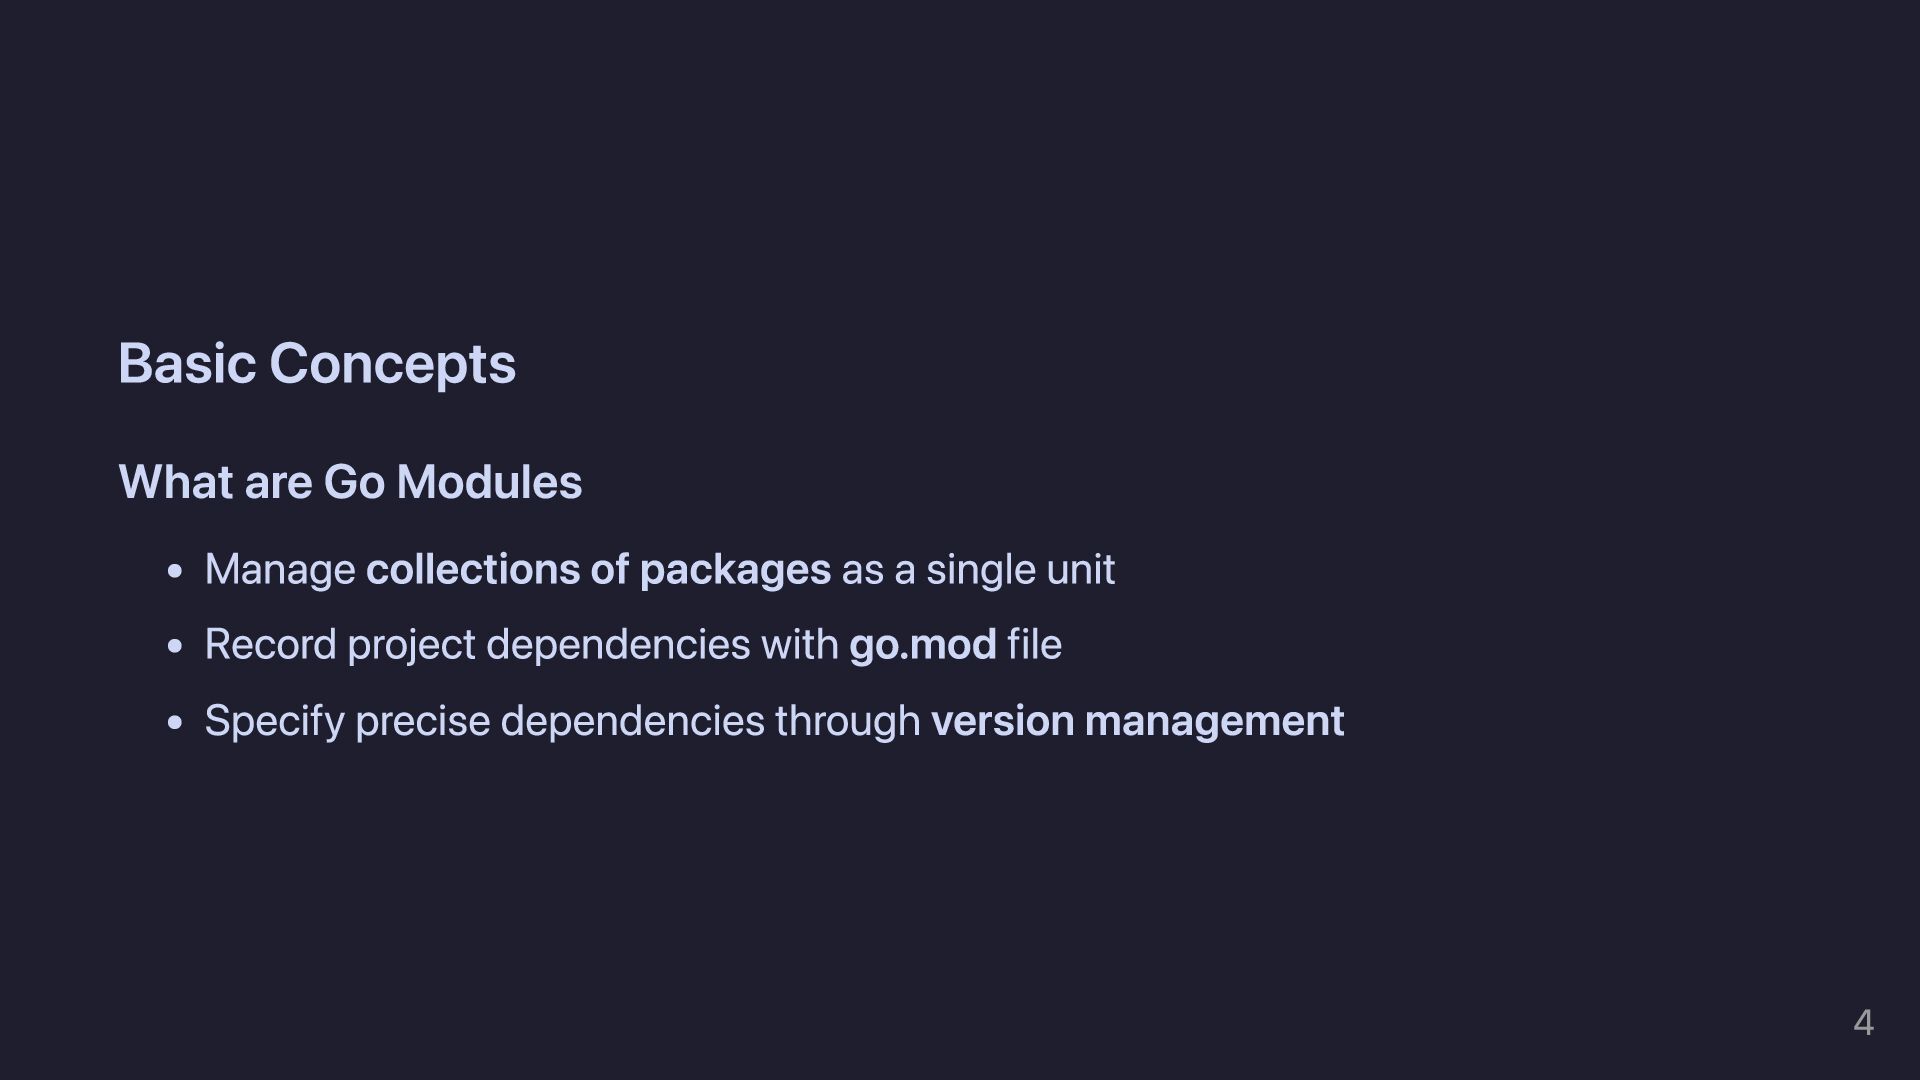1920x1080 pixels.
Task: Click the word "Manage" in first bullet
Action: click(x=280, y=569)
